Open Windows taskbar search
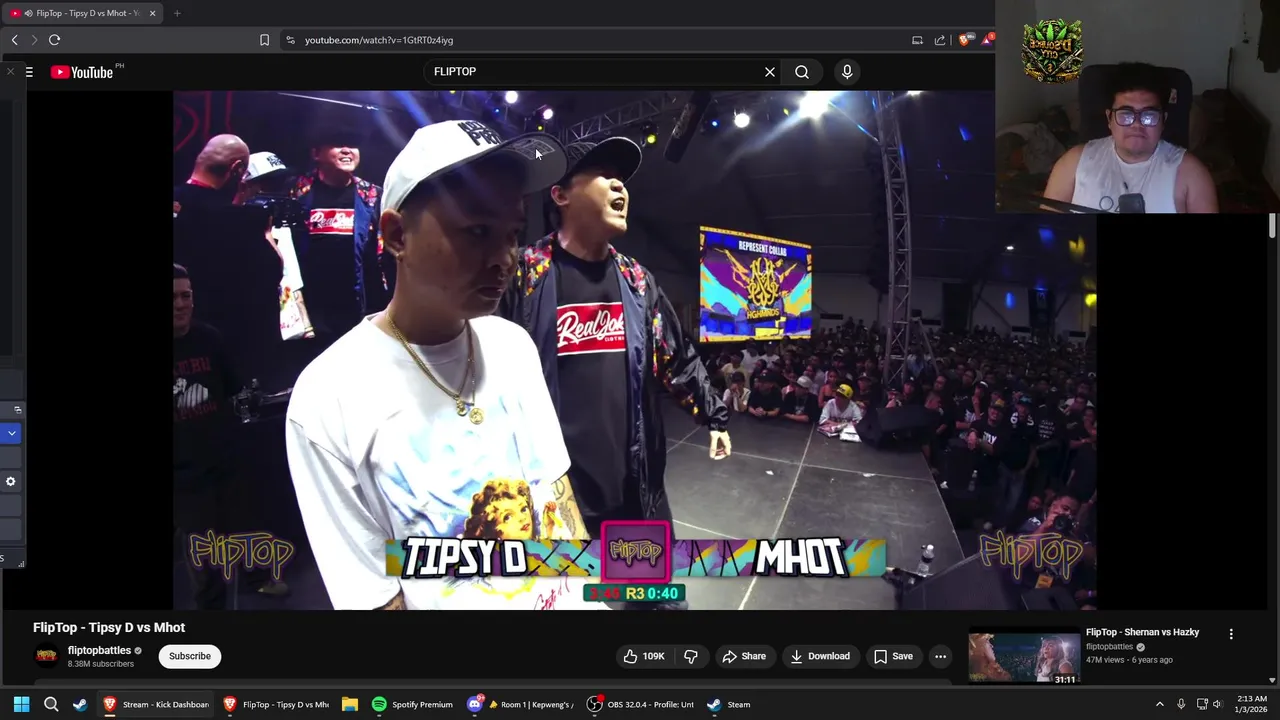Viewport: 1280px width, 720px height. click(51, 704)
